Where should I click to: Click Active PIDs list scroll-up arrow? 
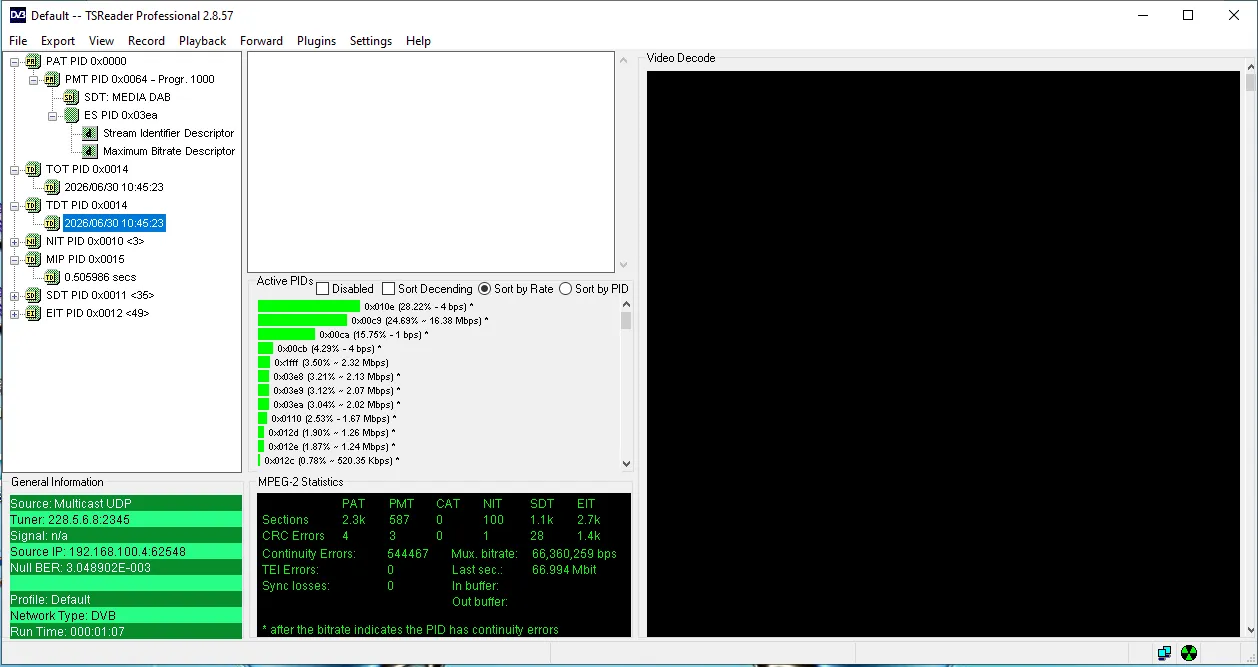pyautogui.click(x=626, y=305)
